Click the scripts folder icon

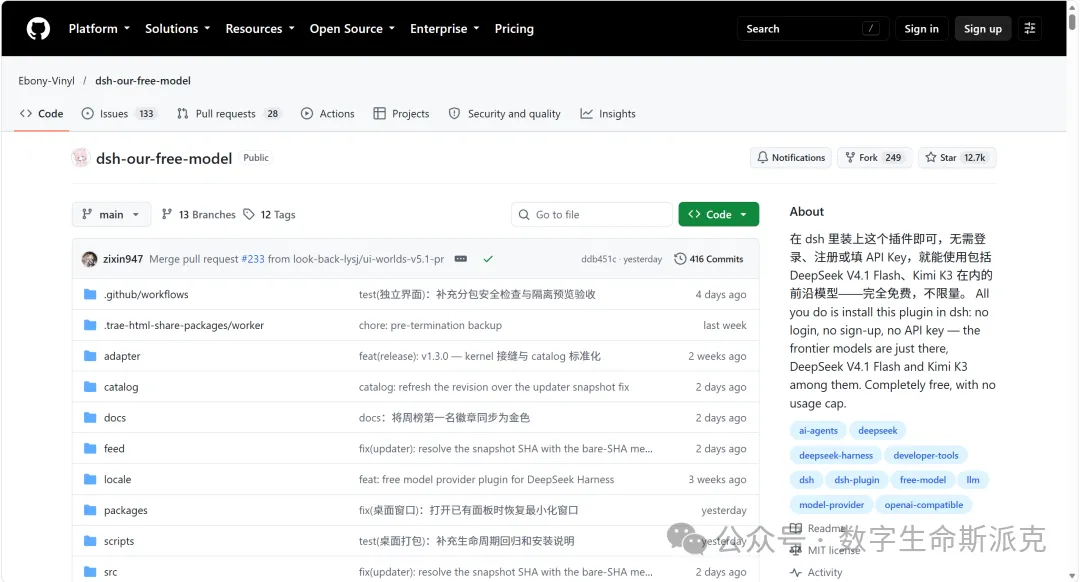pyautogui.click(x=90, y=541)
